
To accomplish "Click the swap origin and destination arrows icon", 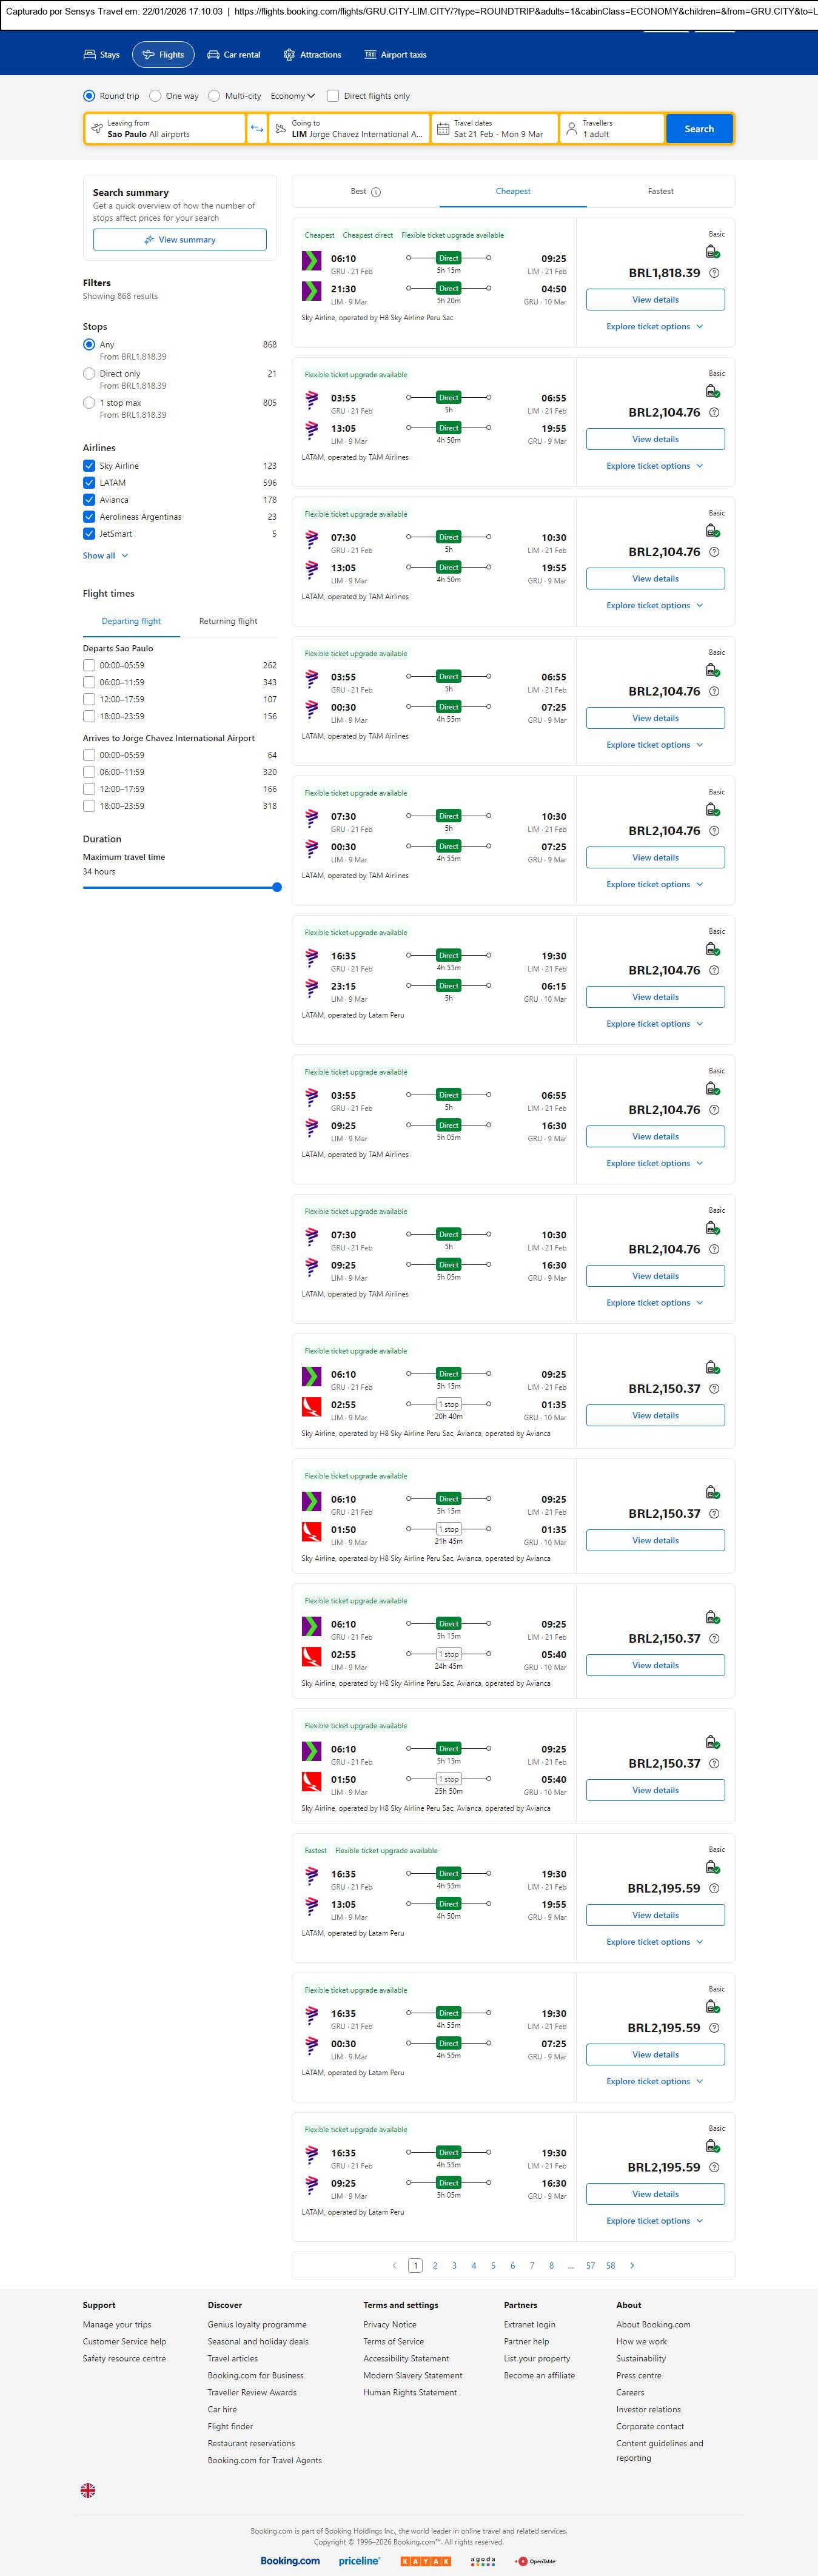I will (x=257, y=129).
